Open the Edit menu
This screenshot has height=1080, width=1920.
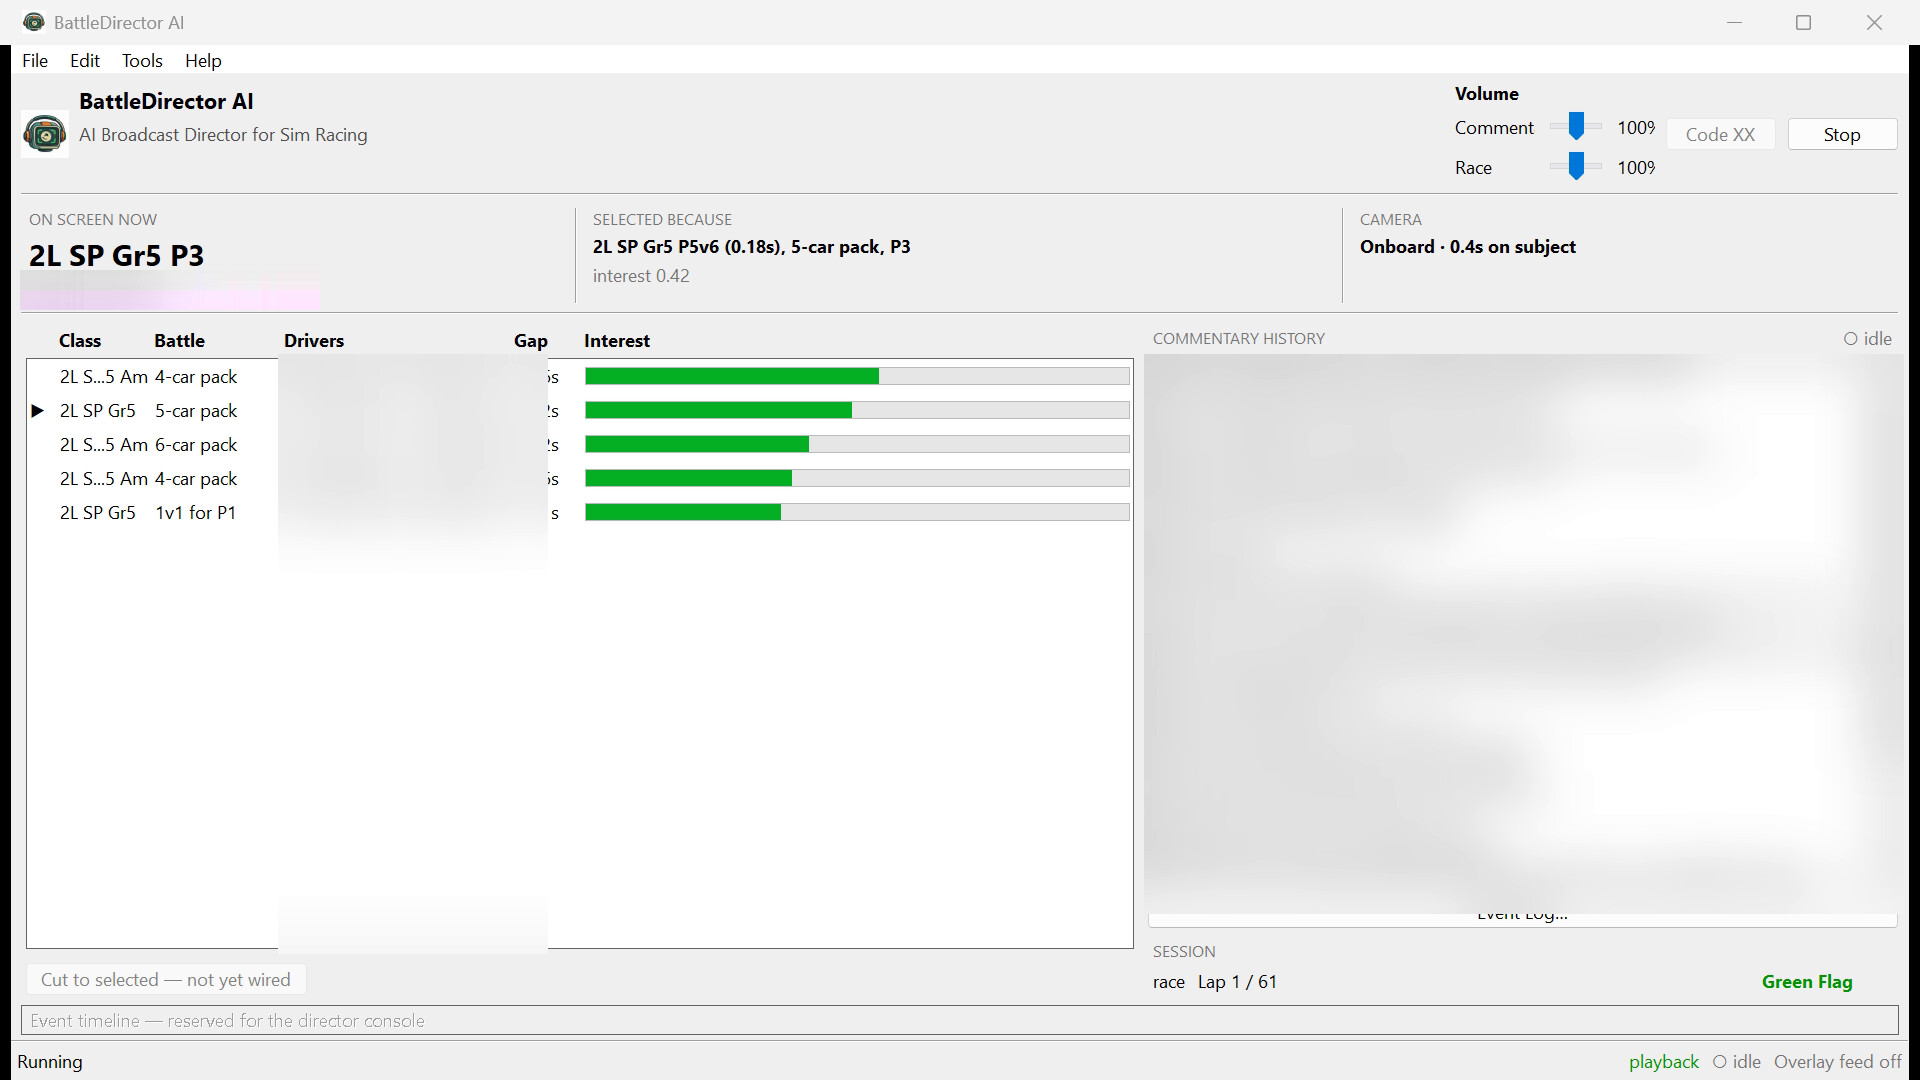click(85, 61)
